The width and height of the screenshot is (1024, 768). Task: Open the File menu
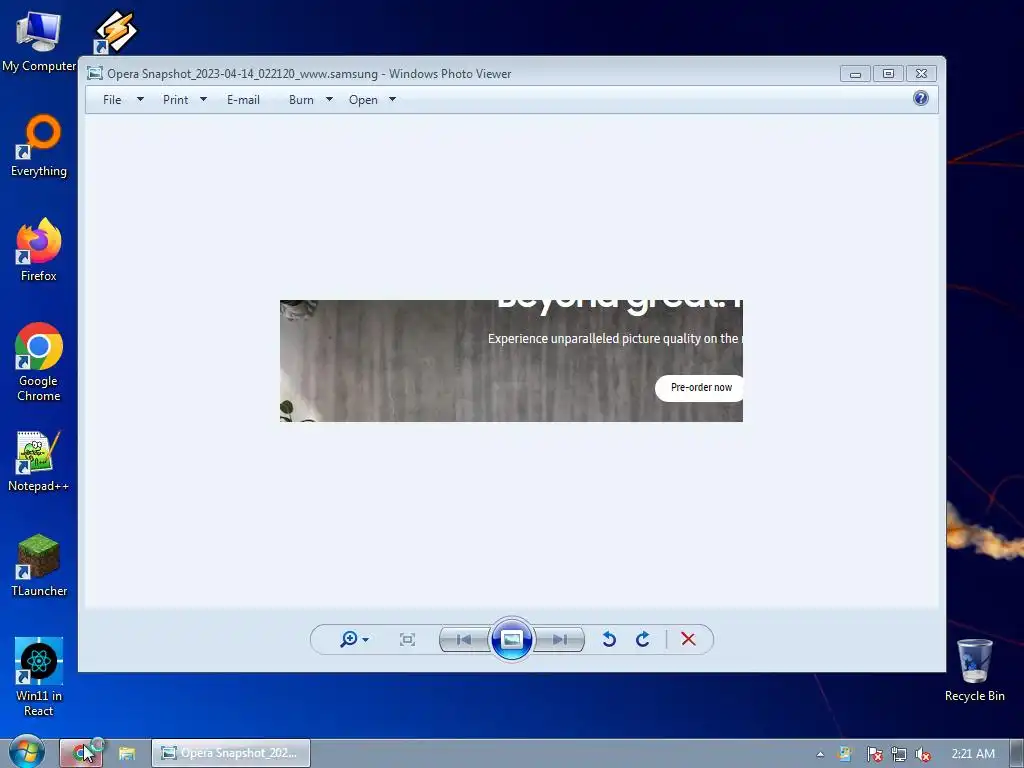pos(112,100)
